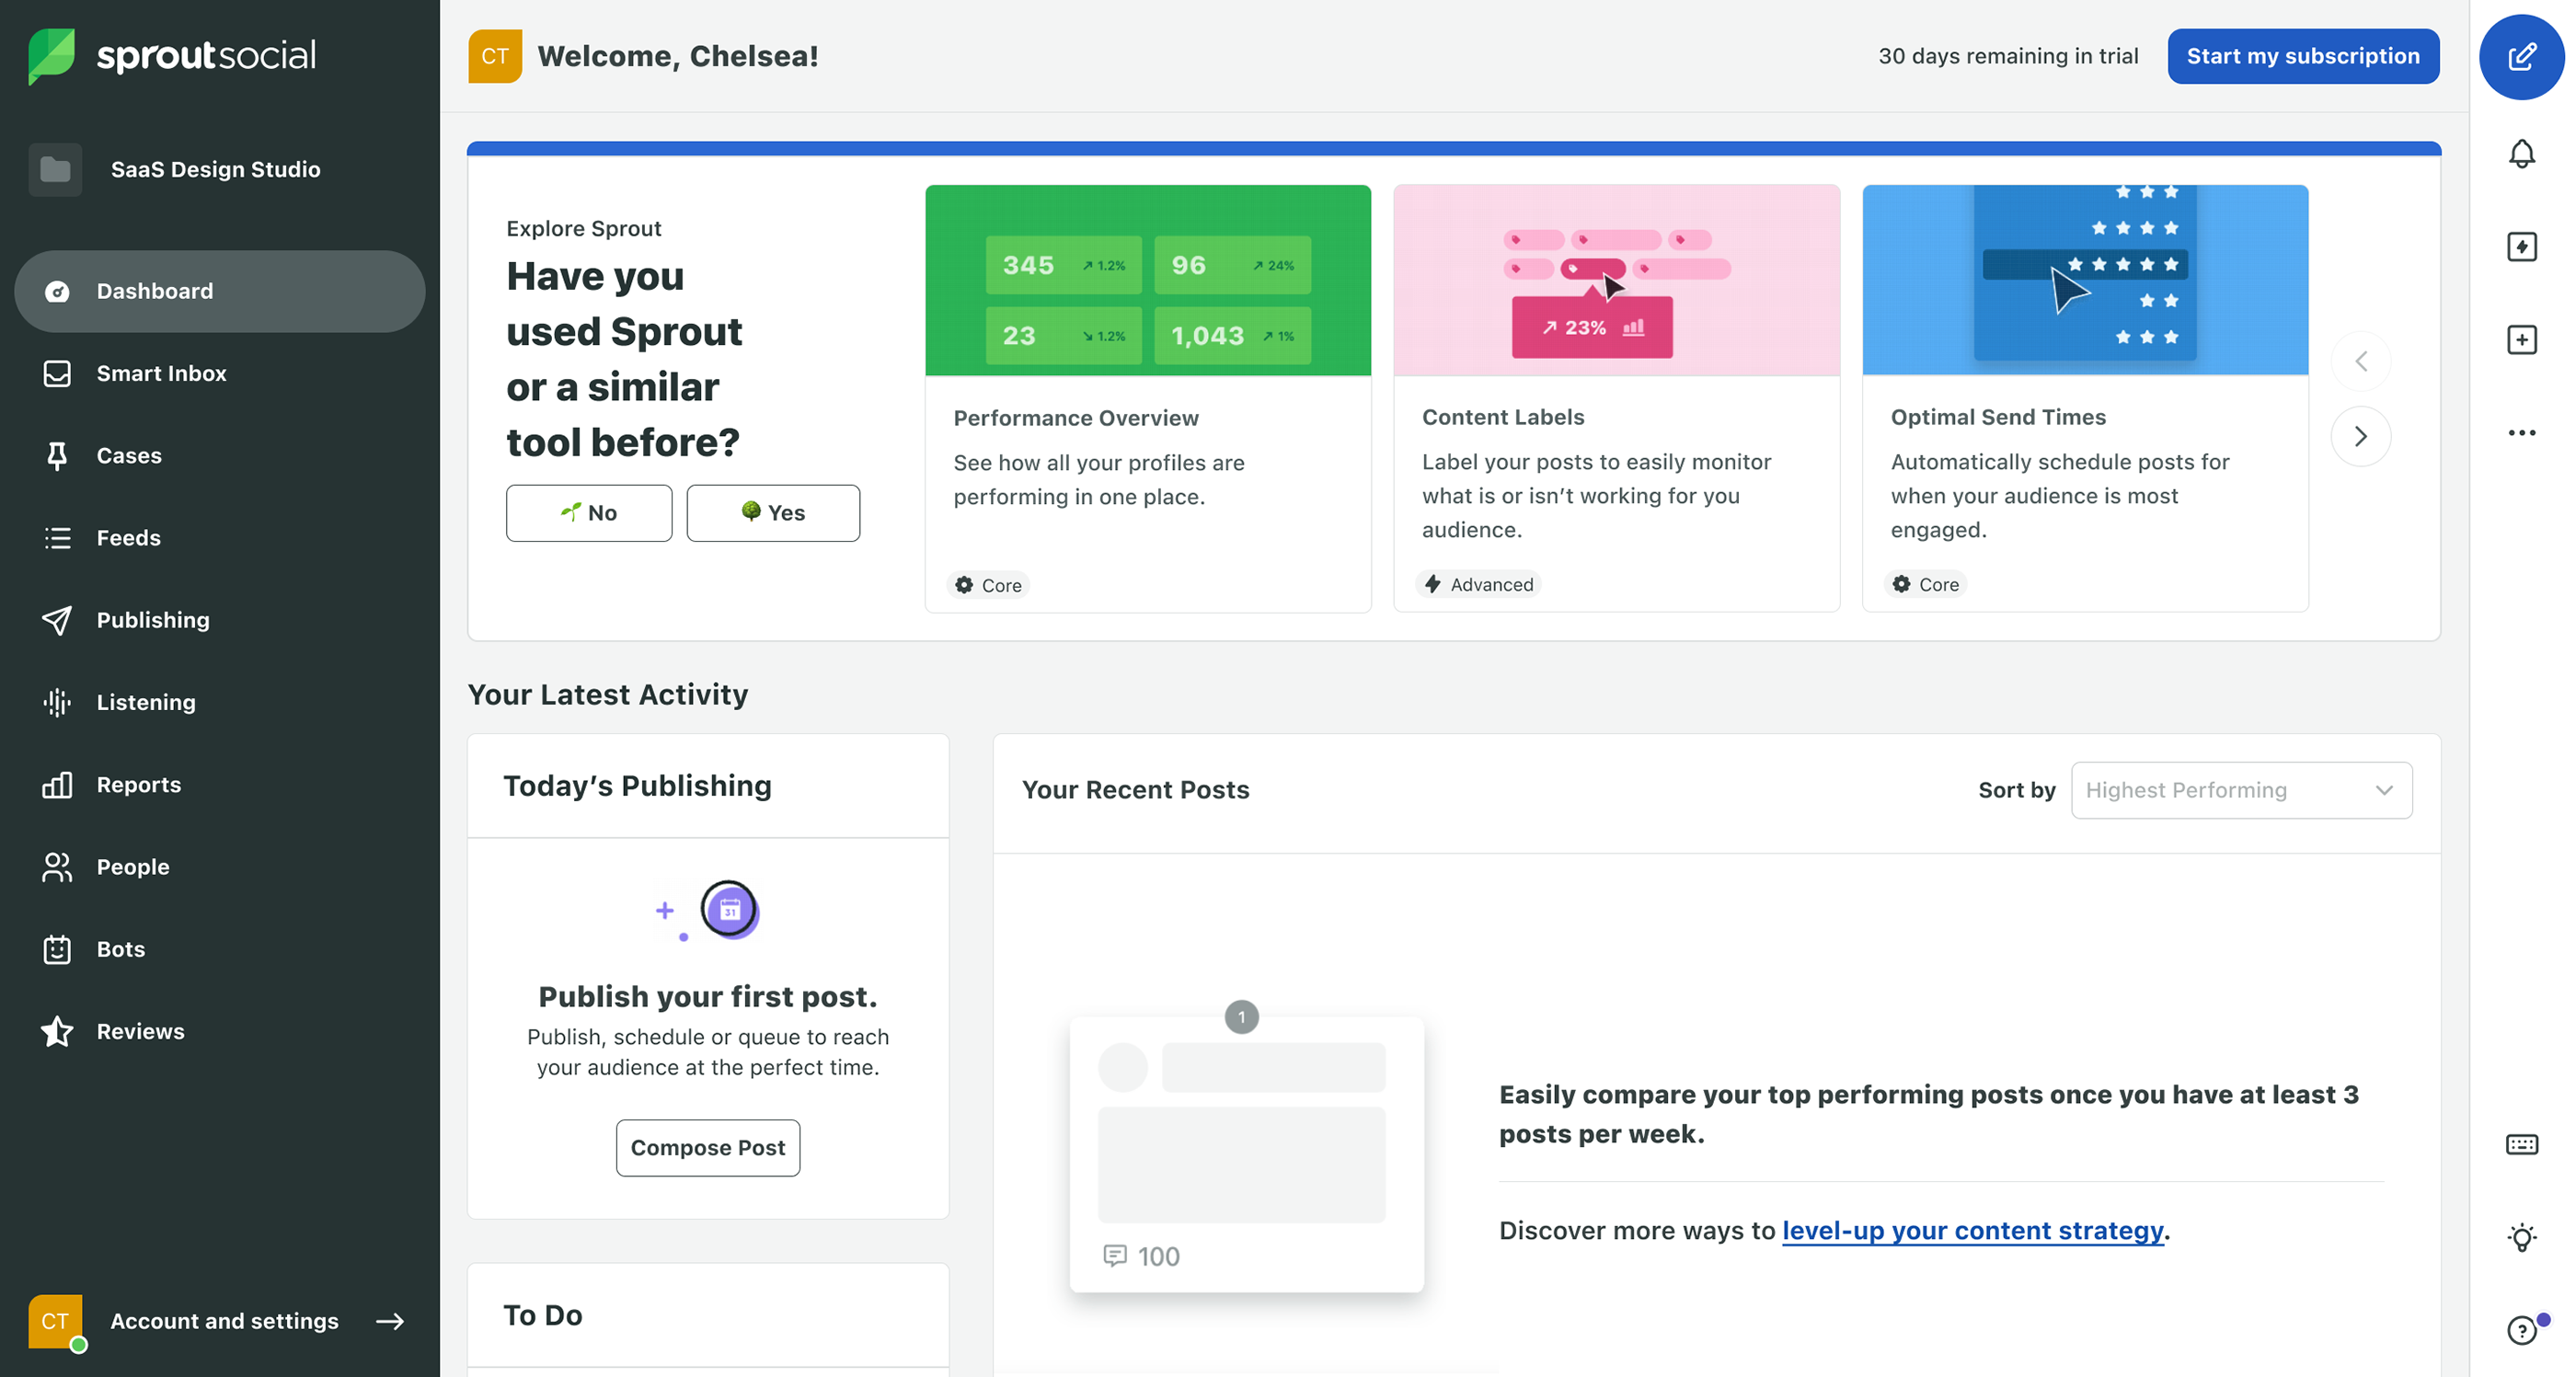Show next feature cards with right chevron
The image size is (2576, 1377).
click(x=2360, y=436)
